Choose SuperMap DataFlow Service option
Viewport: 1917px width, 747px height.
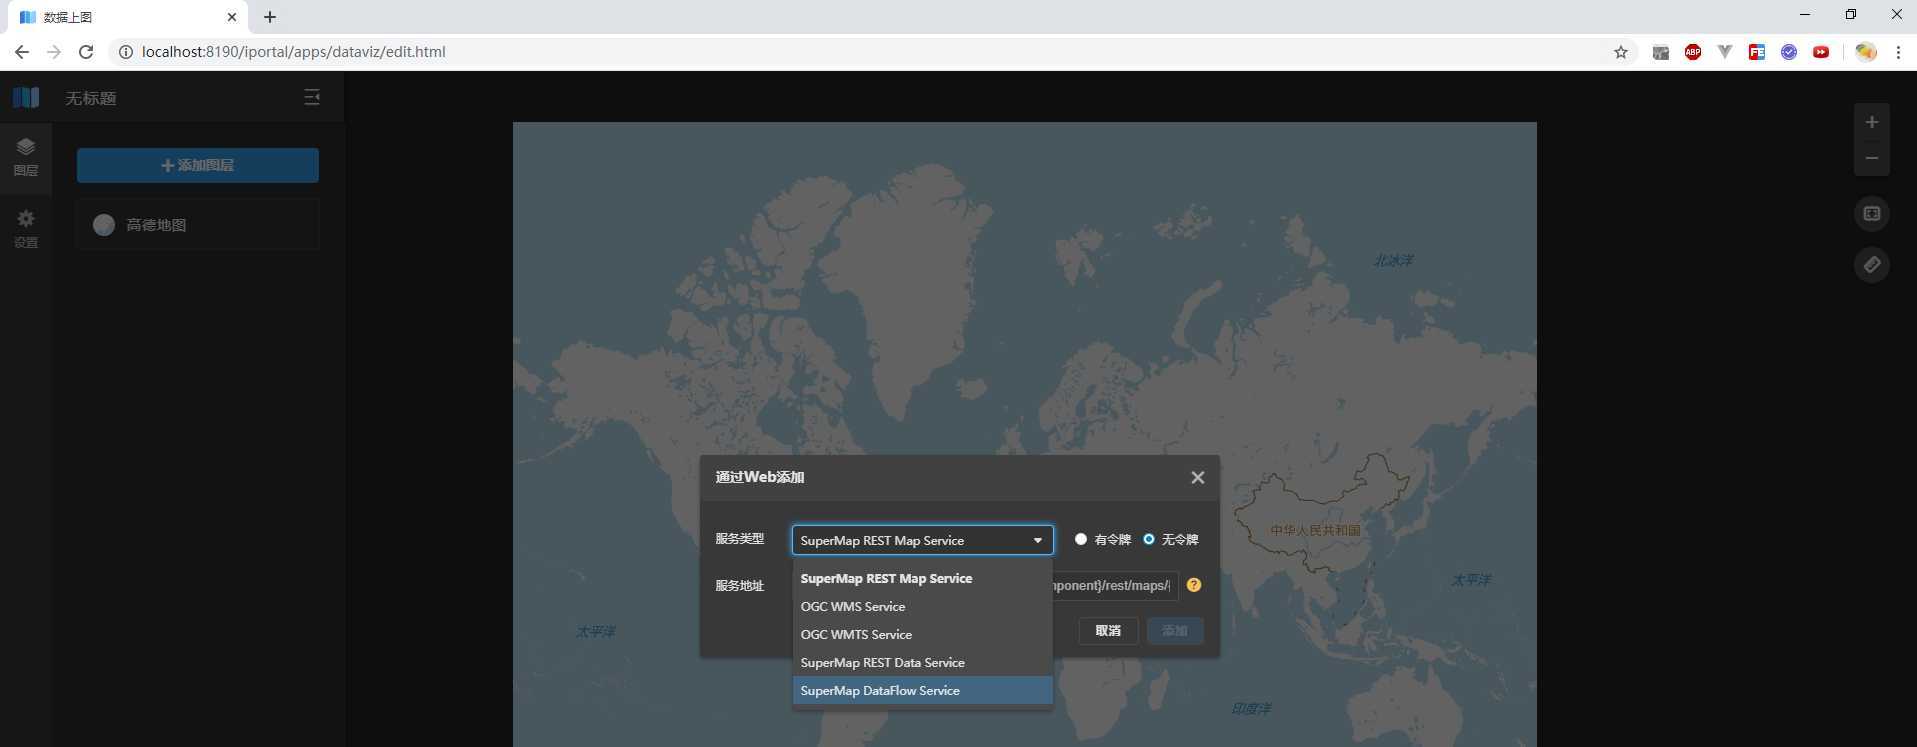922,690
